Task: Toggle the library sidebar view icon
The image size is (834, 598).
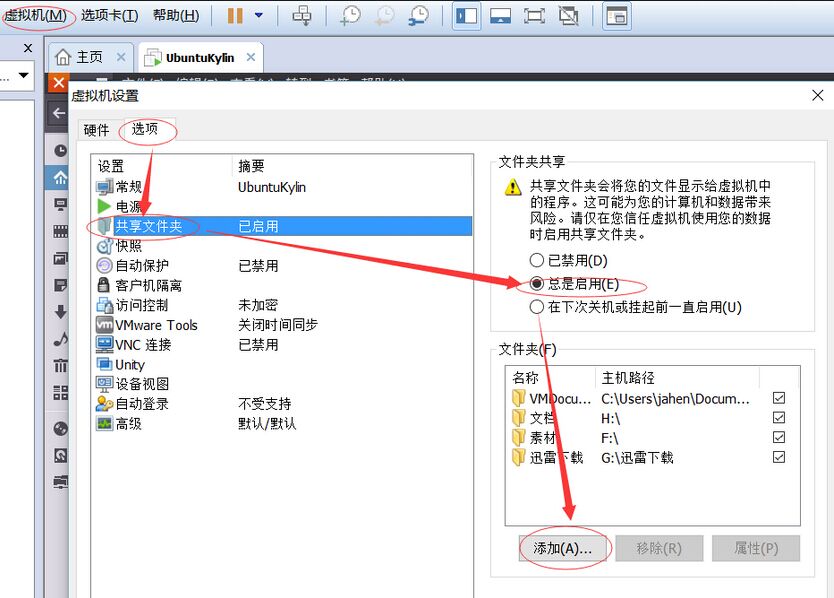Action: click(466, 15)
